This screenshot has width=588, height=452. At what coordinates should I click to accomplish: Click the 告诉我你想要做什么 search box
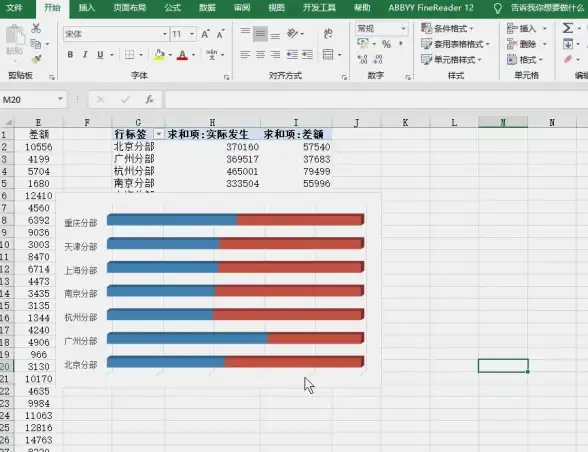(547, 8)
